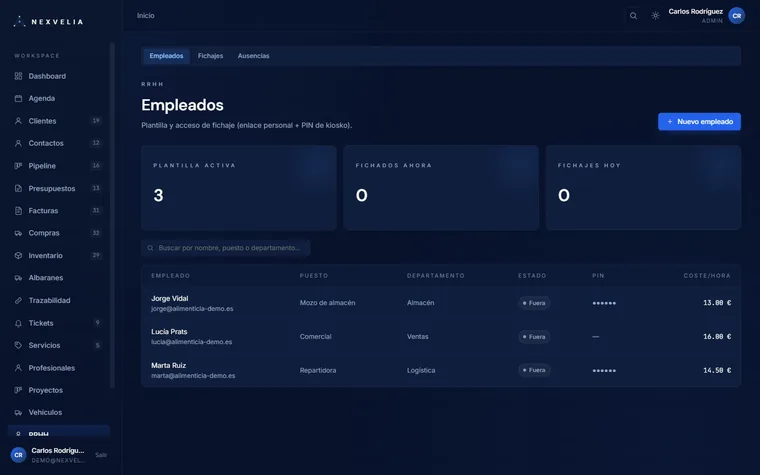Switch to the Fichajes tab
Image resolution: width=760 pixels, height=475 pixels.
point(210,56)
